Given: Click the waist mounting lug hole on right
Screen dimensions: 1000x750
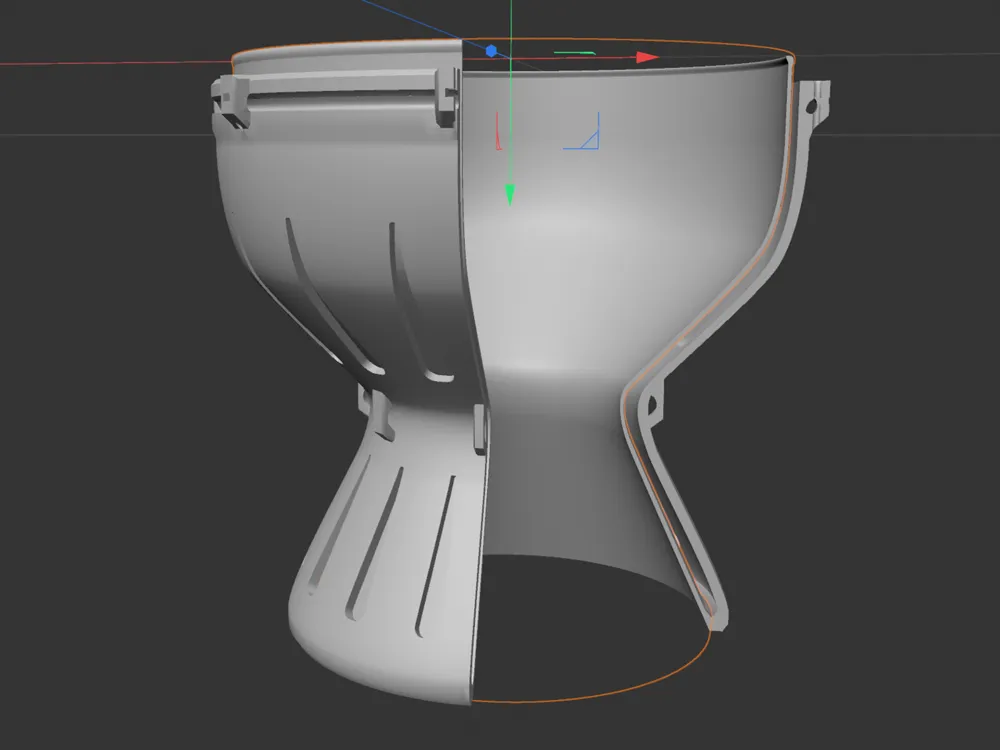Looking at the screenshot, I should (x=654, y=407).
